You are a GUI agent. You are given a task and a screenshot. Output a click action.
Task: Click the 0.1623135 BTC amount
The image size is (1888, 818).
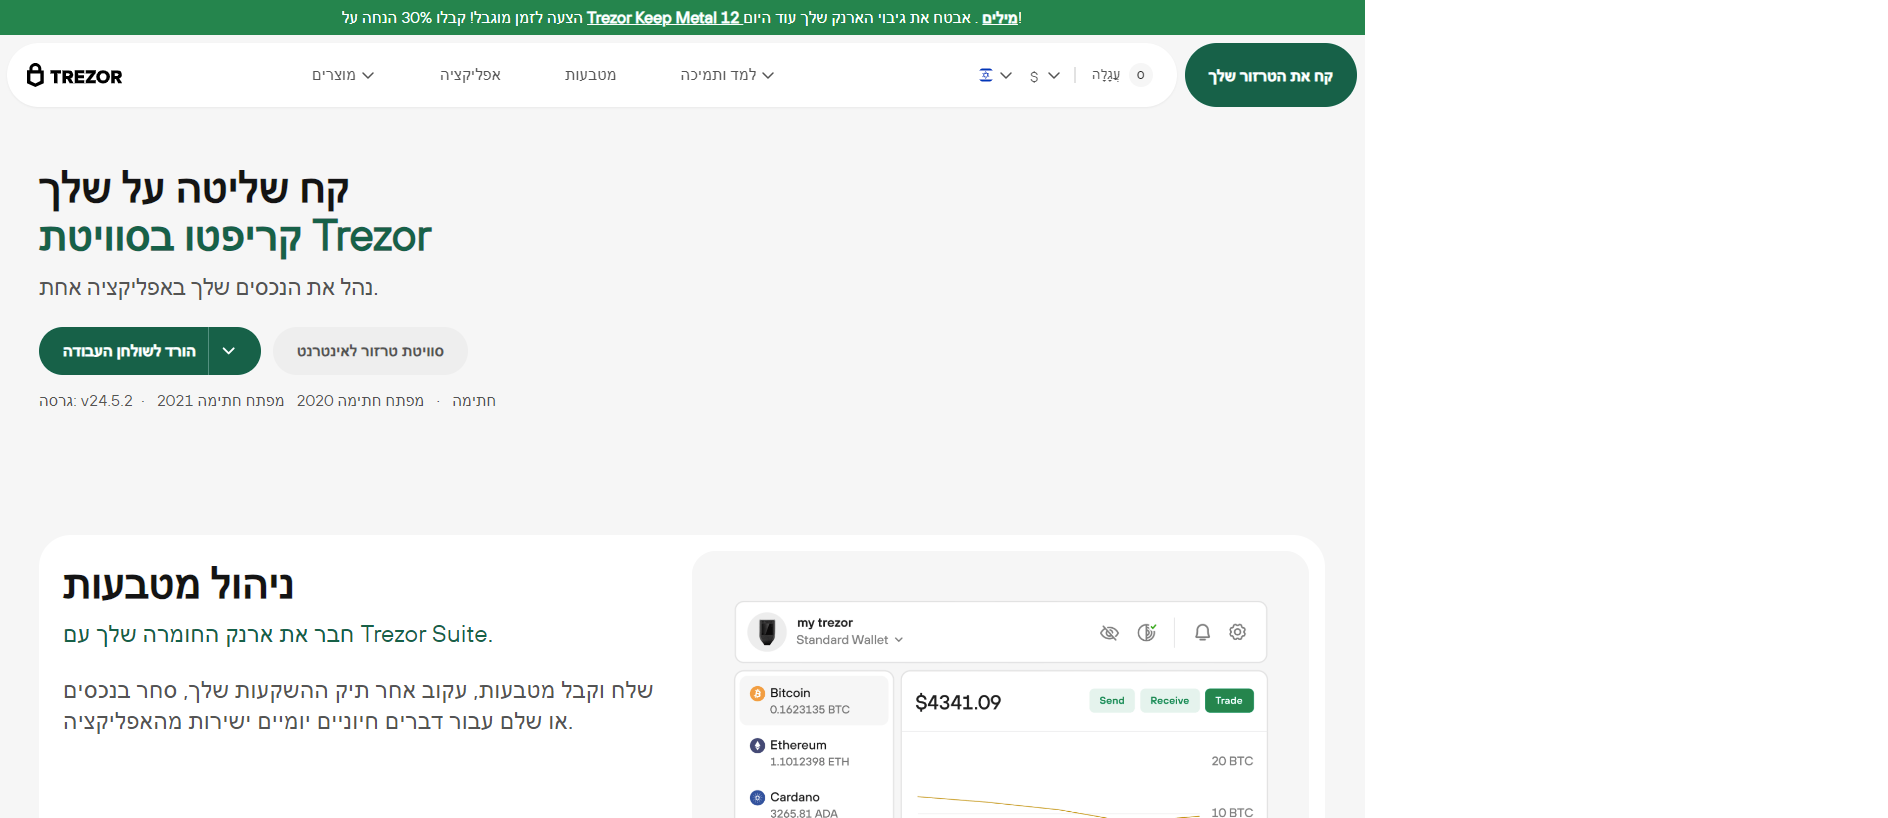click(810, 710)
